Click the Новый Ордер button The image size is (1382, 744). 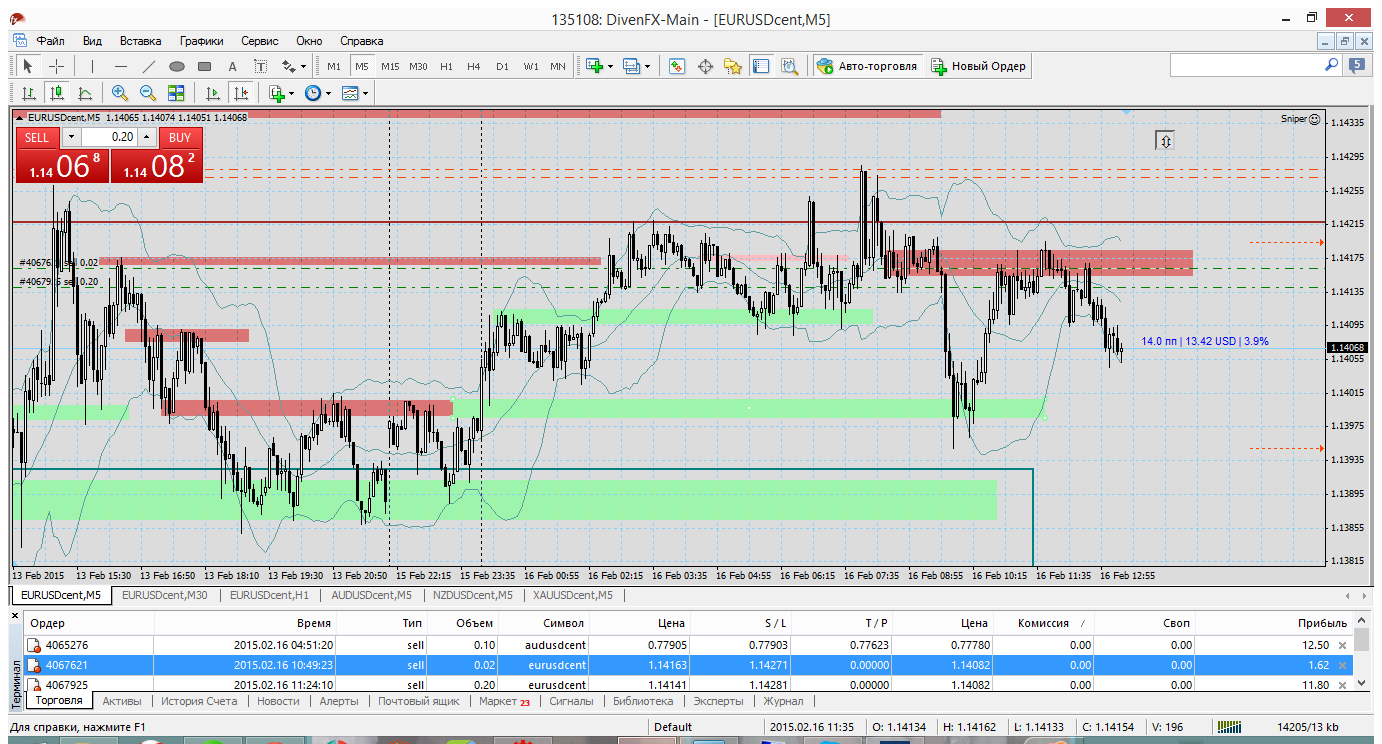click(978, 66)
